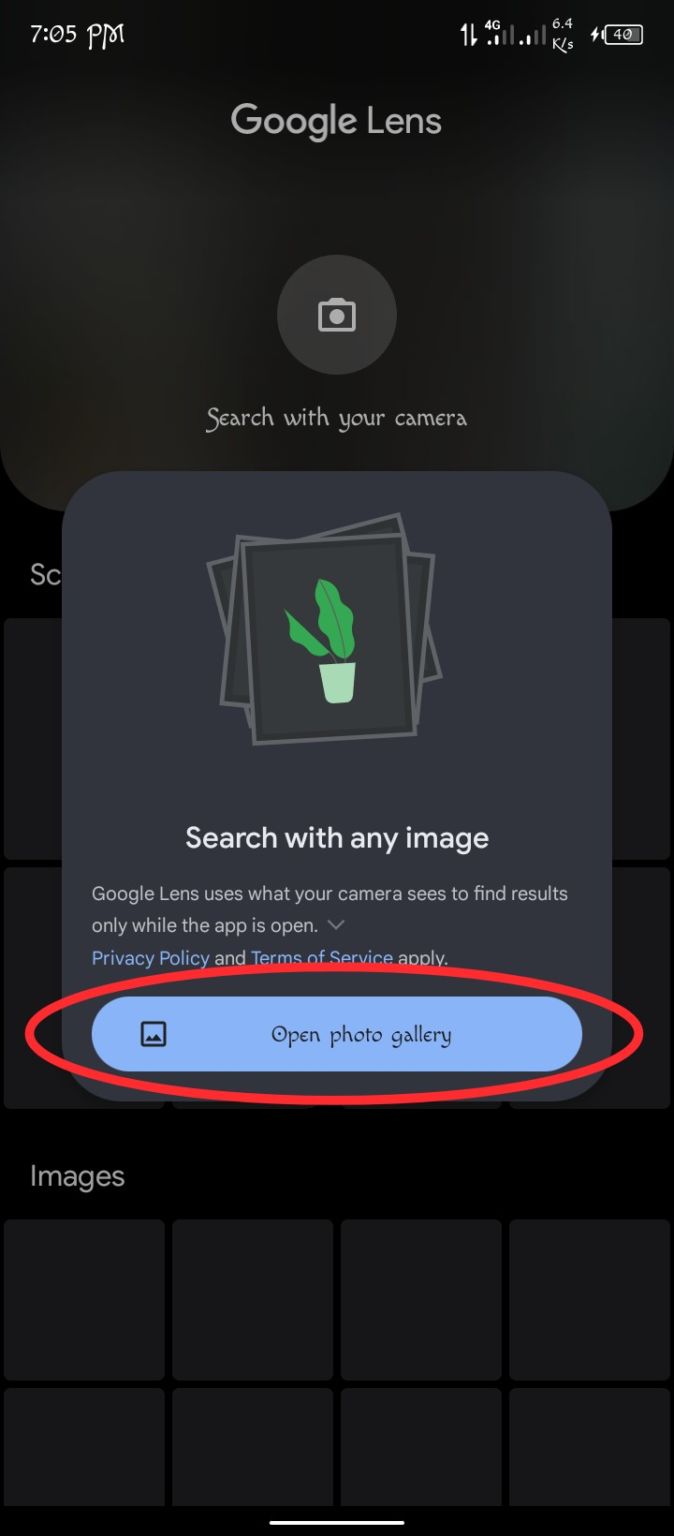Tap the Google Lens title
Viewport: 674px width, 1536px height.
[x=336, y=121]
